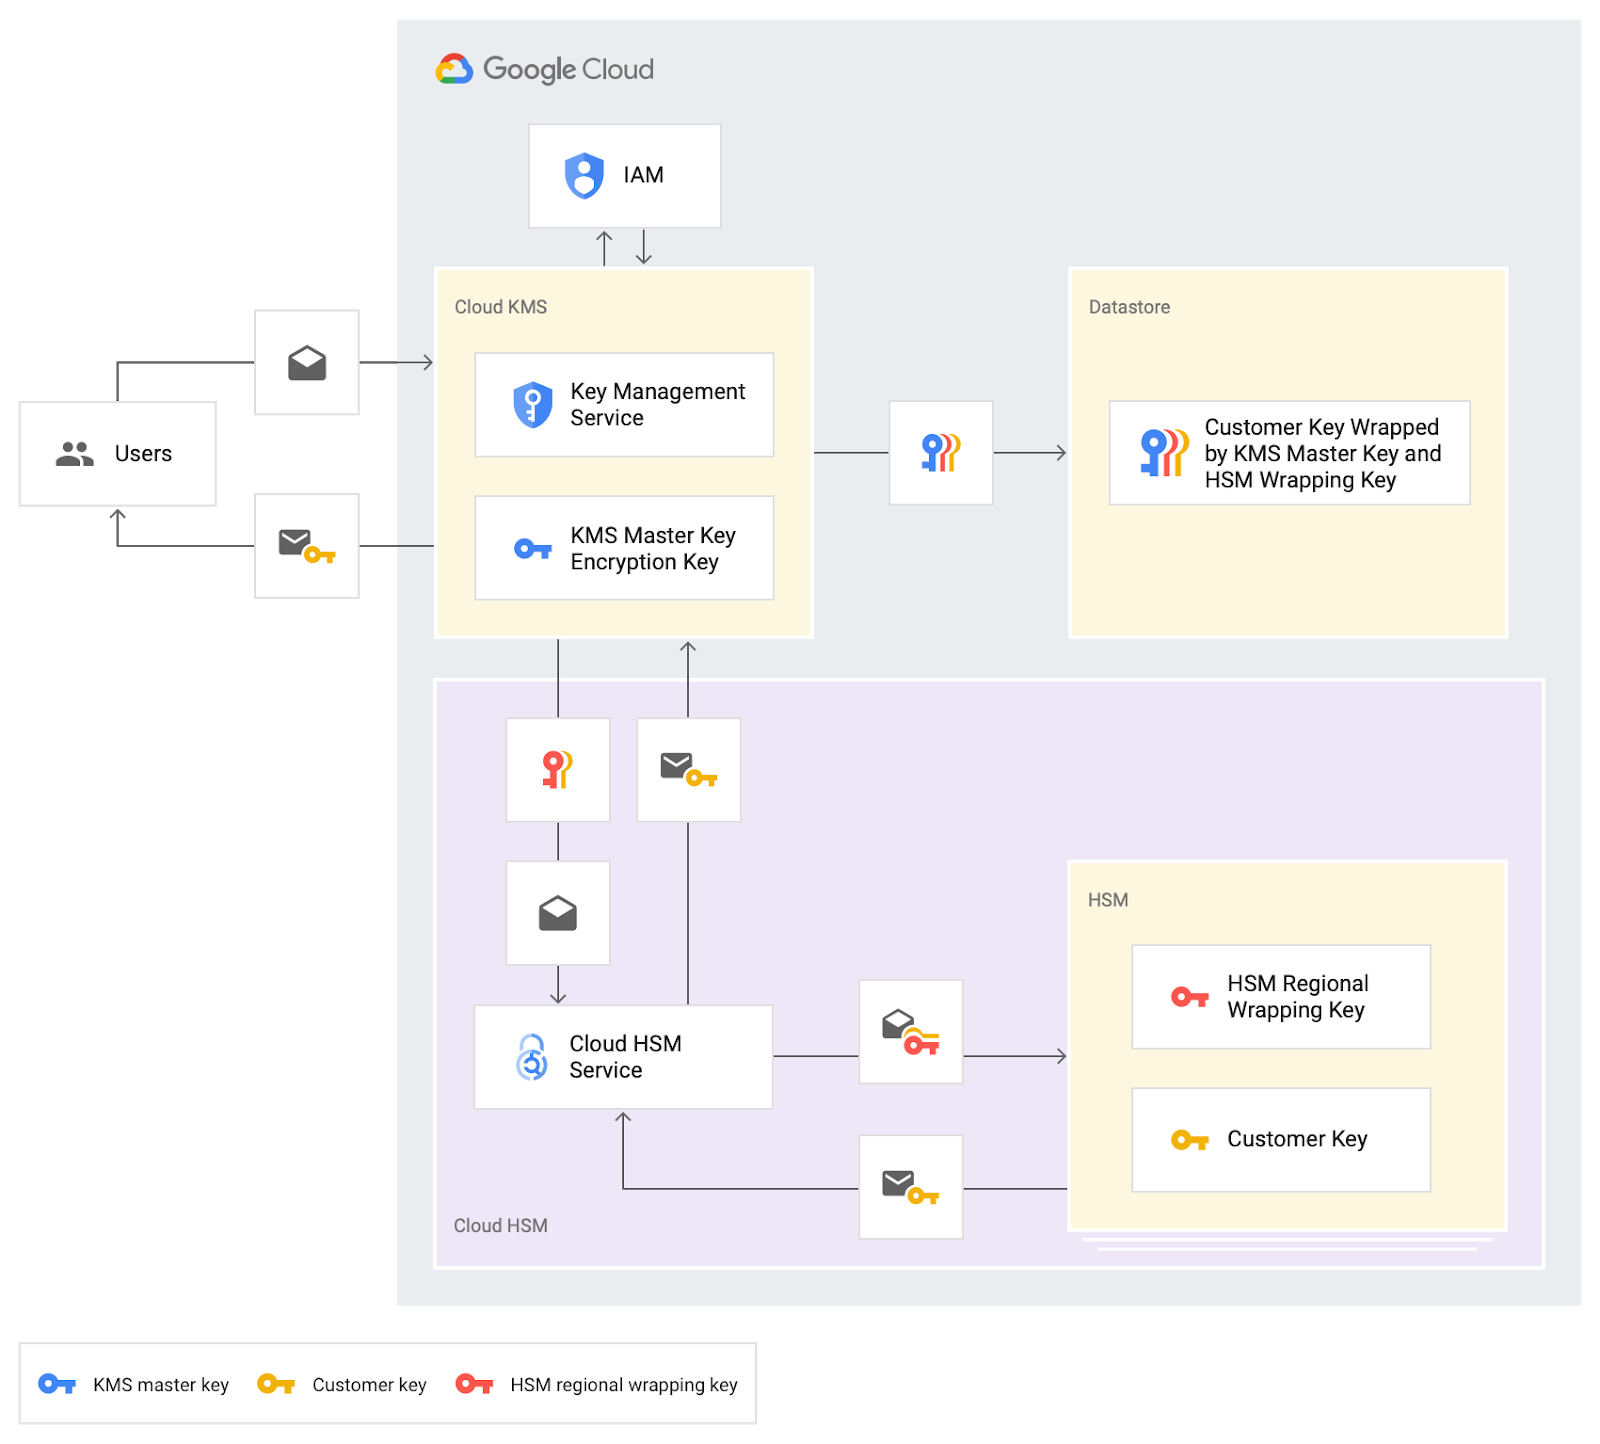This screenshot has width=1600, height=1444.
Task: Click the envelope with yellow key icon returning from HSM
Action: point(911,1187)
